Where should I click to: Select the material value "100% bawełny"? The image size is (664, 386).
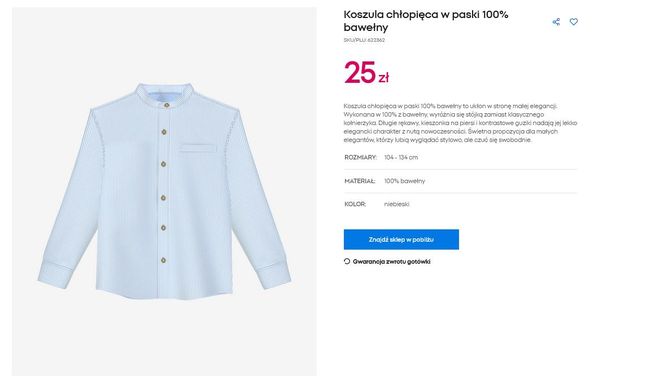[x=404, y=181]
